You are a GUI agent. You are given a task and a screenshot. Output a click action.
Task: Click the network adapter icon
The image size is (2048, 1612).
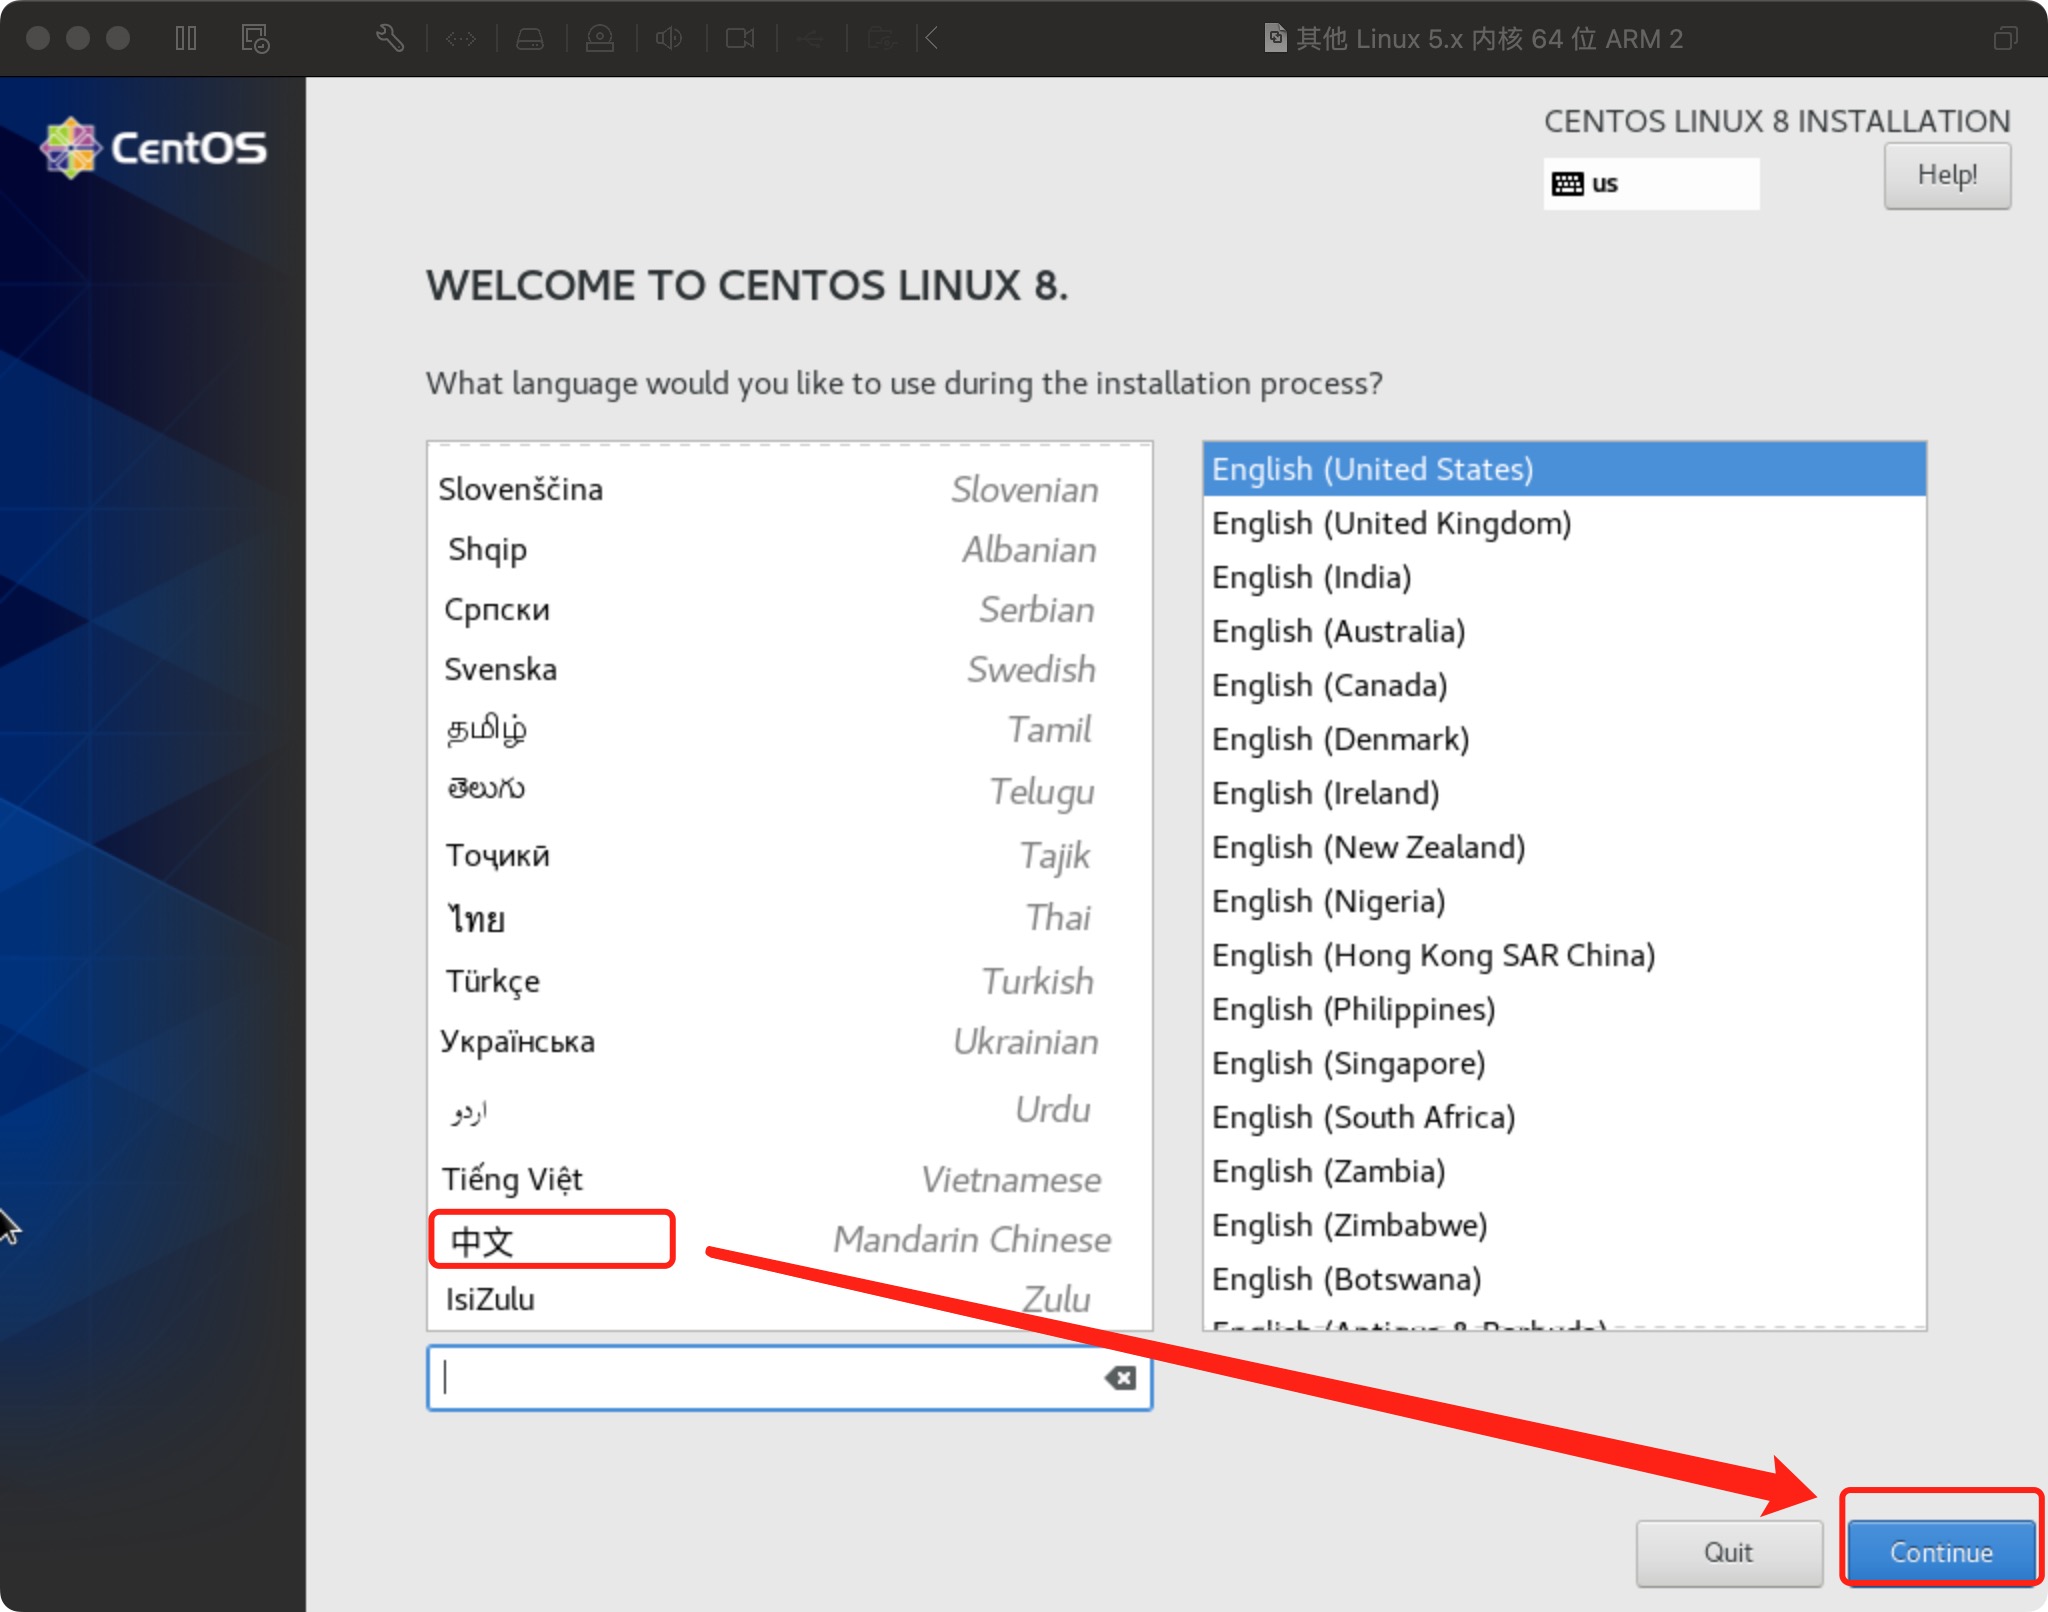(461, 38)
